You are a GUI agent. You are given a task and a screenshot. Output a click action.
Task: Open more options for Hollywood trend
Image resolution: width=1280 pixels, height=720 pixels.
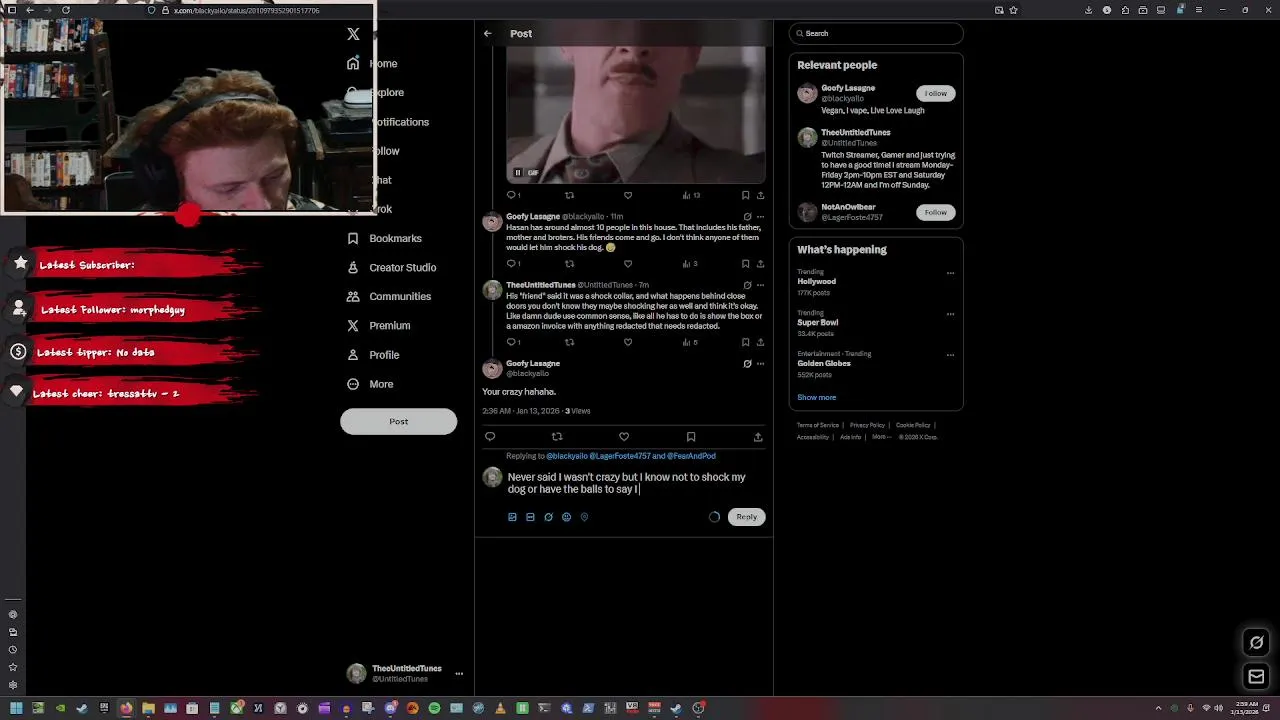(950, 273)
